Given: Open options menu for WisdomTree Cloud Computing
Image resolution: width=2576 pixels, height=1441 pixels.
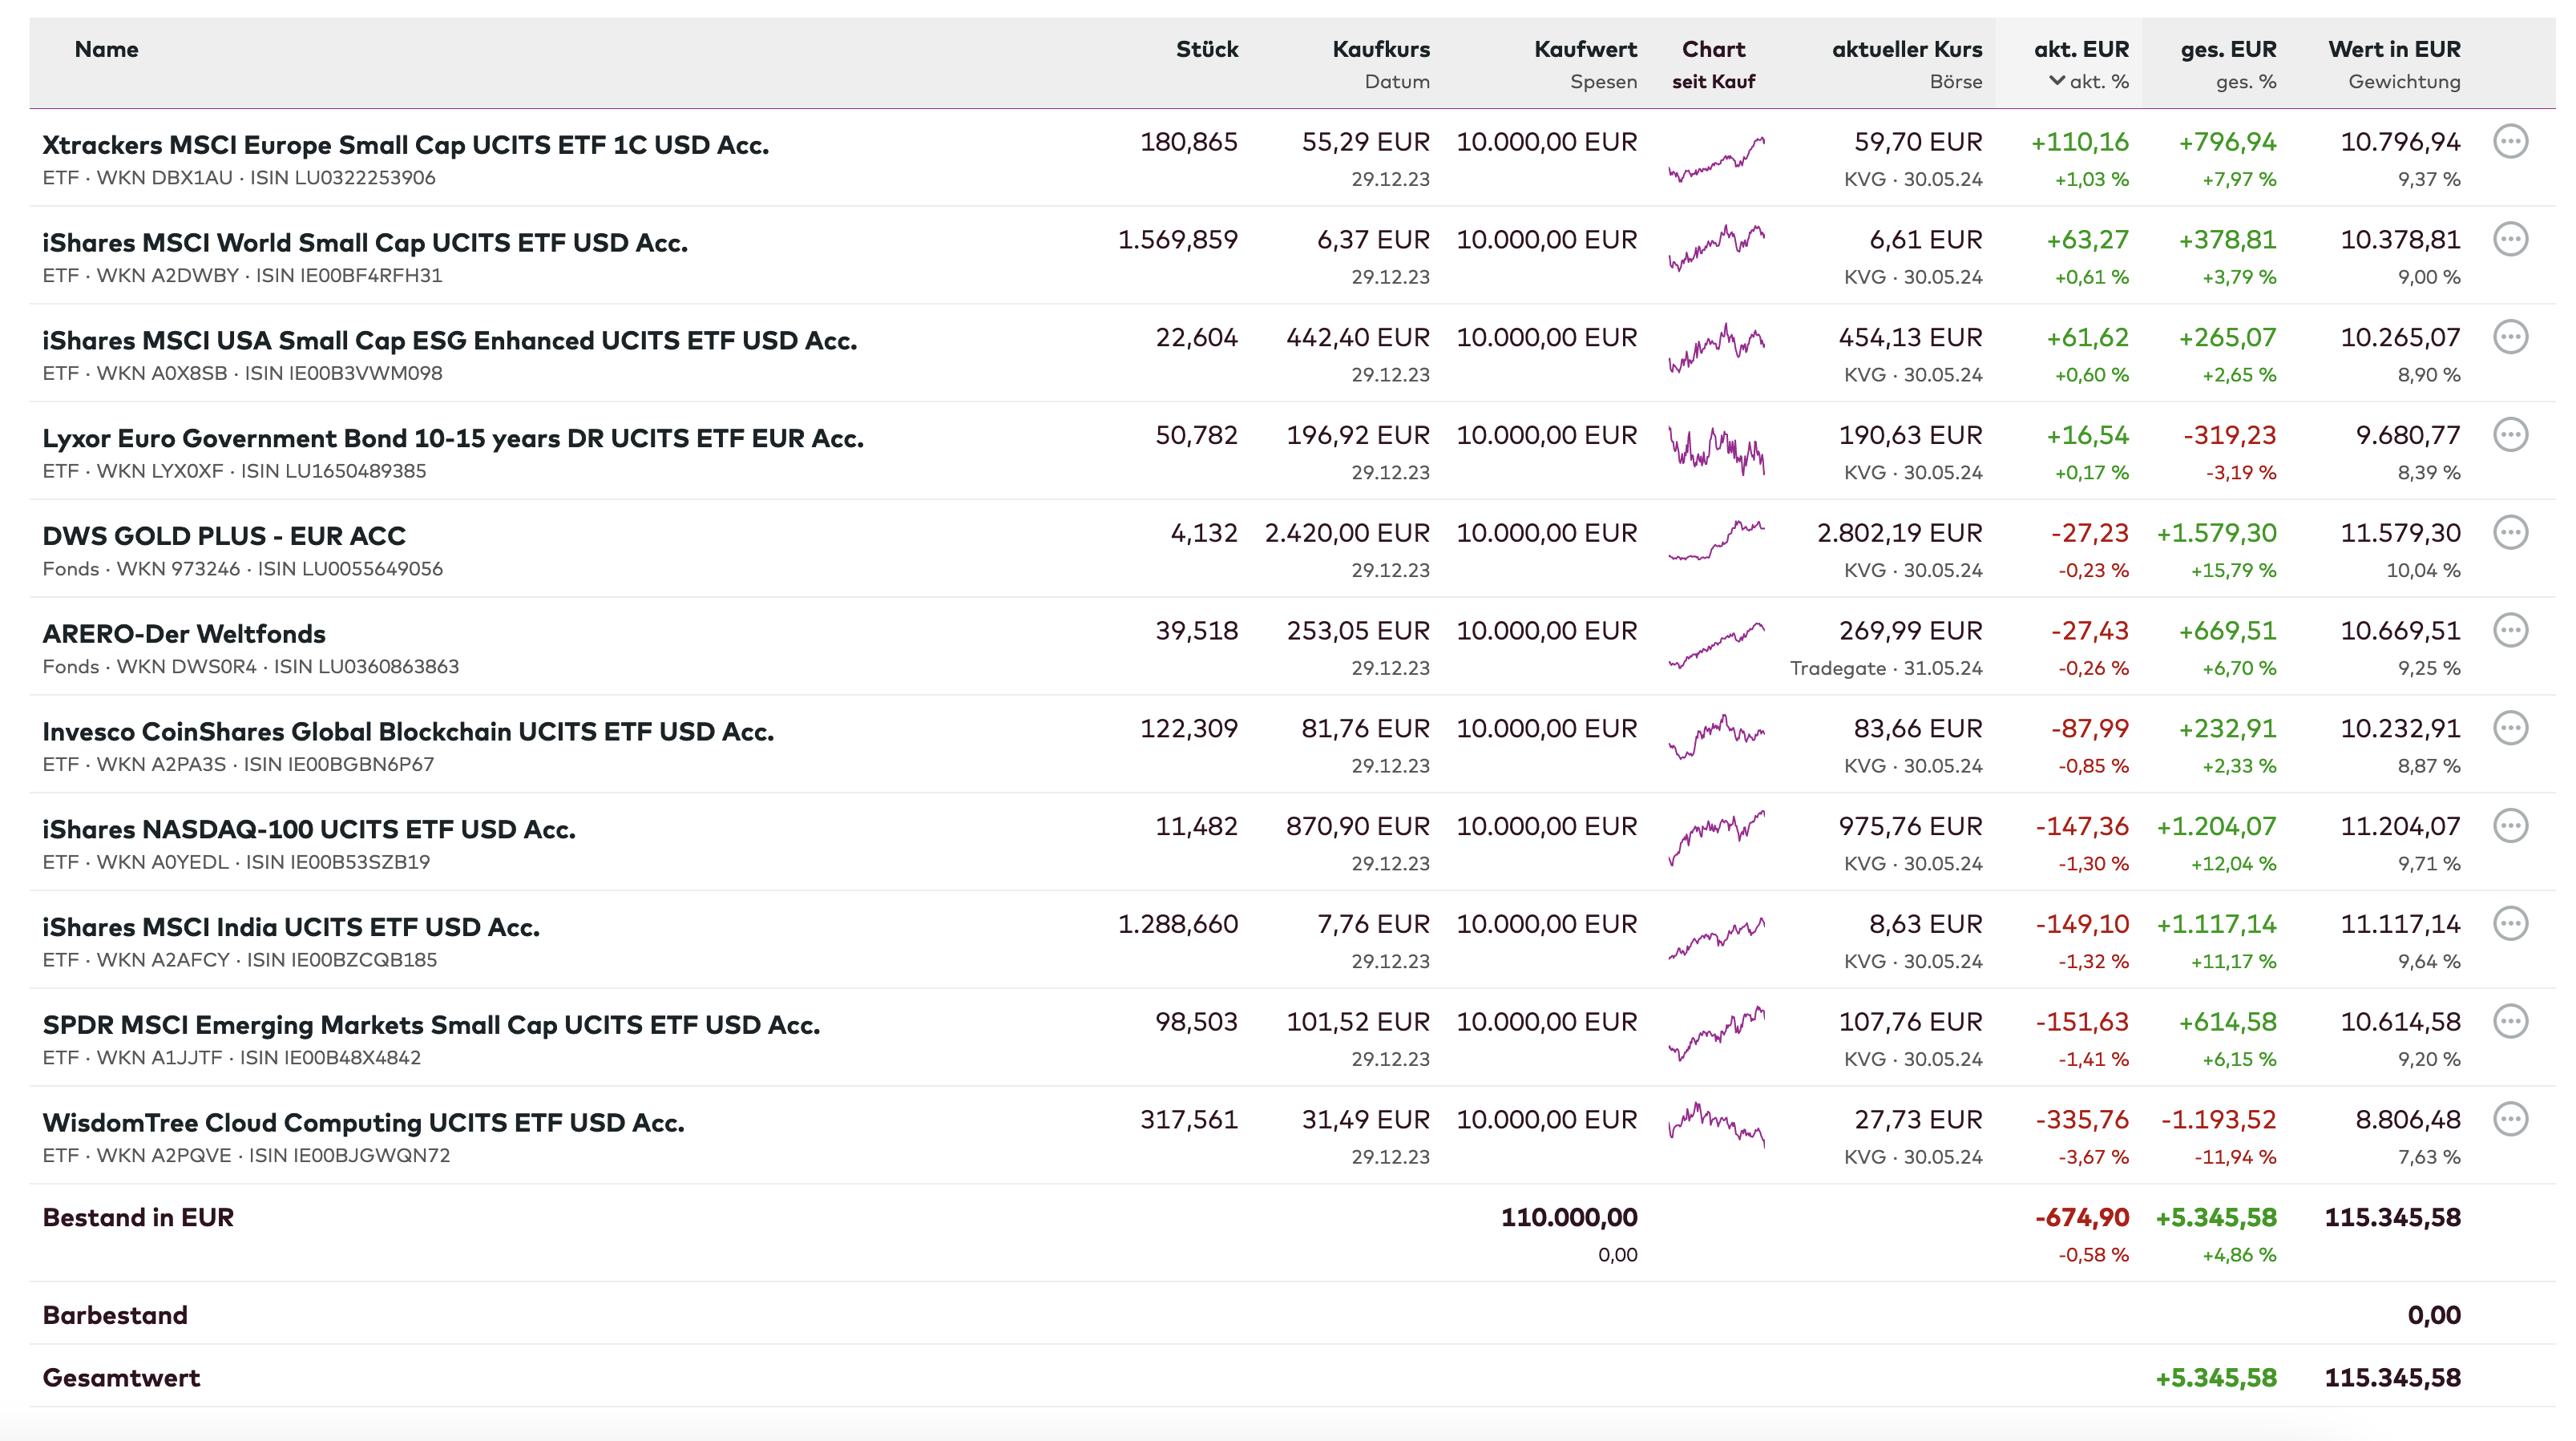Looking at the screenshot, I should point(2510,1120).
